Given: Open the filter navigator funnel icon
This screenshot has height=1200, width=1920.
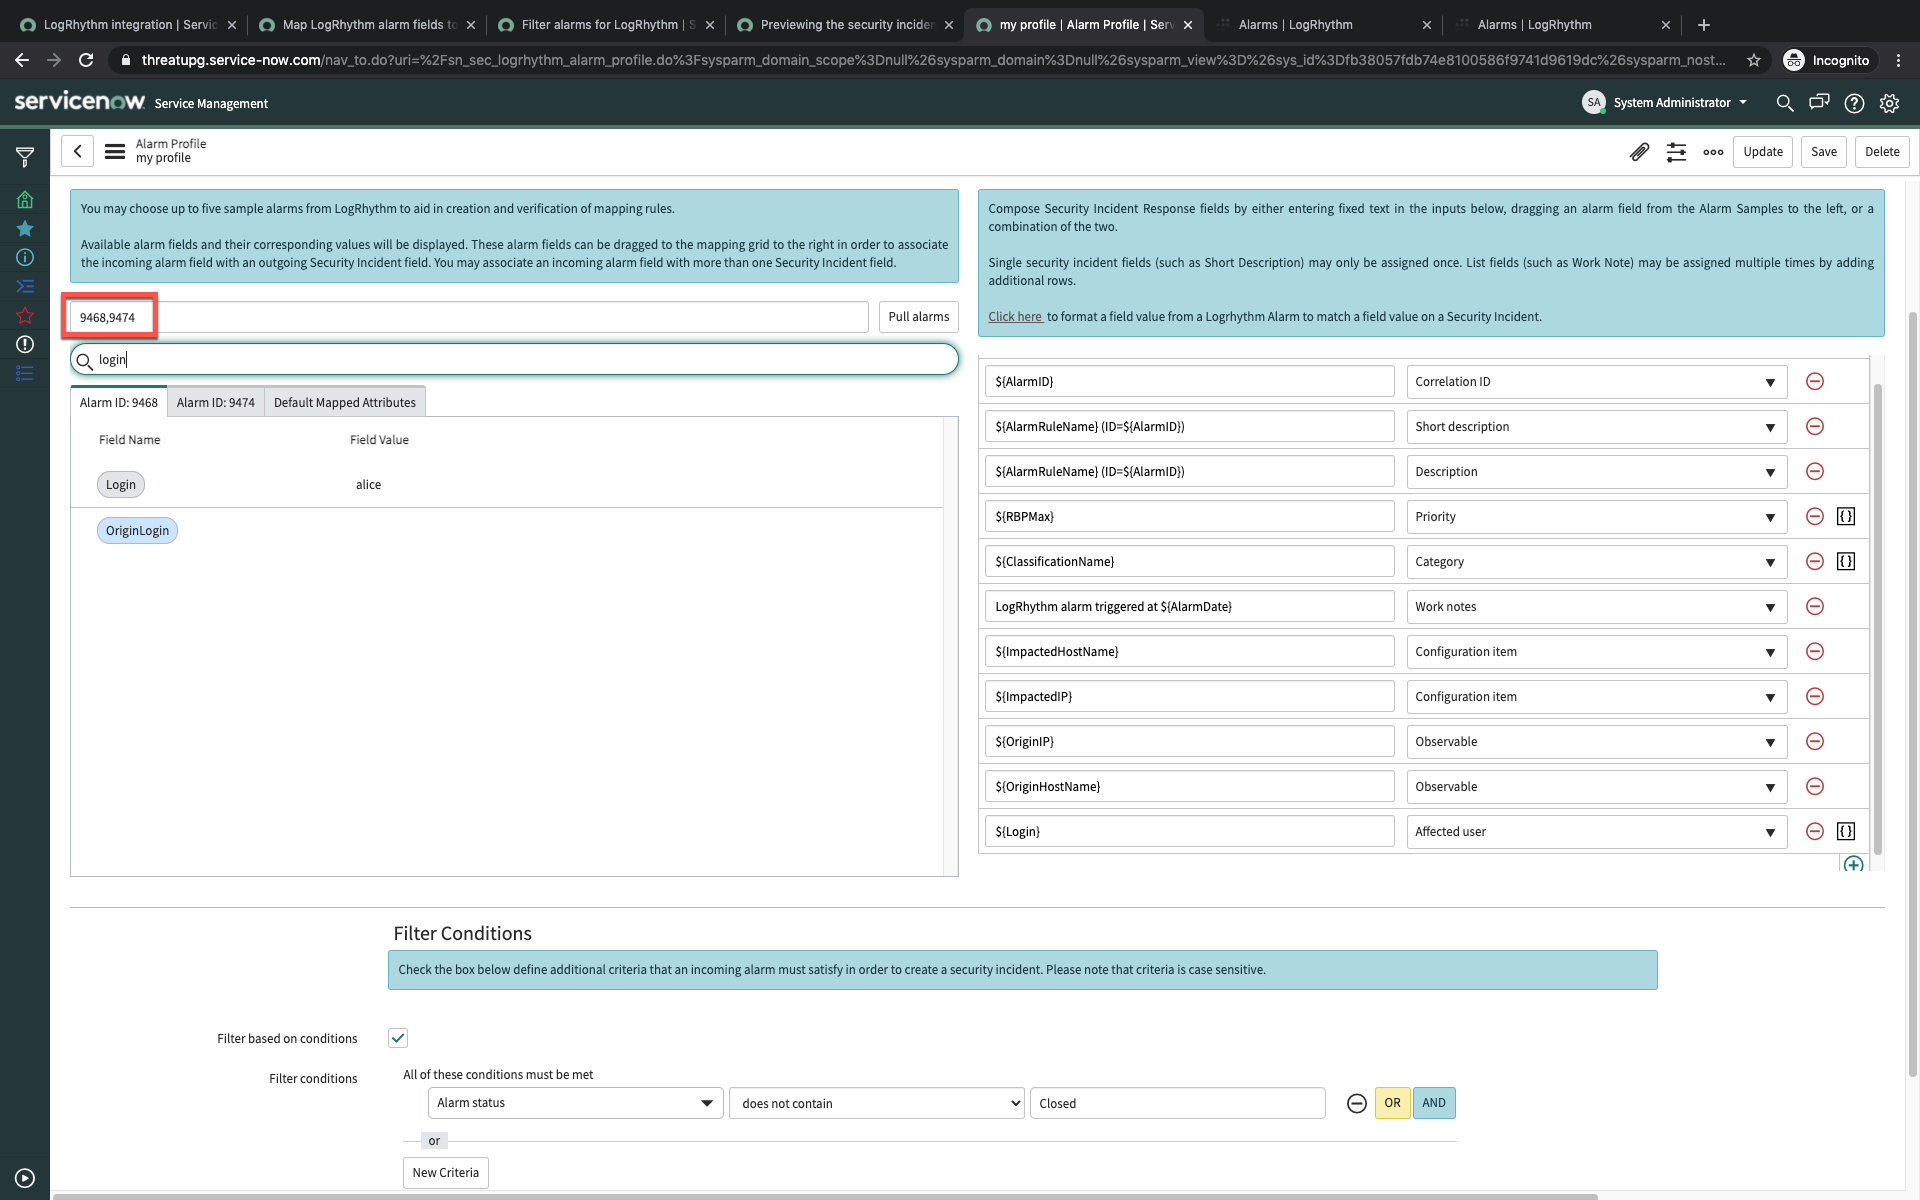Looking at the screenshot, I should pos(25,157).
